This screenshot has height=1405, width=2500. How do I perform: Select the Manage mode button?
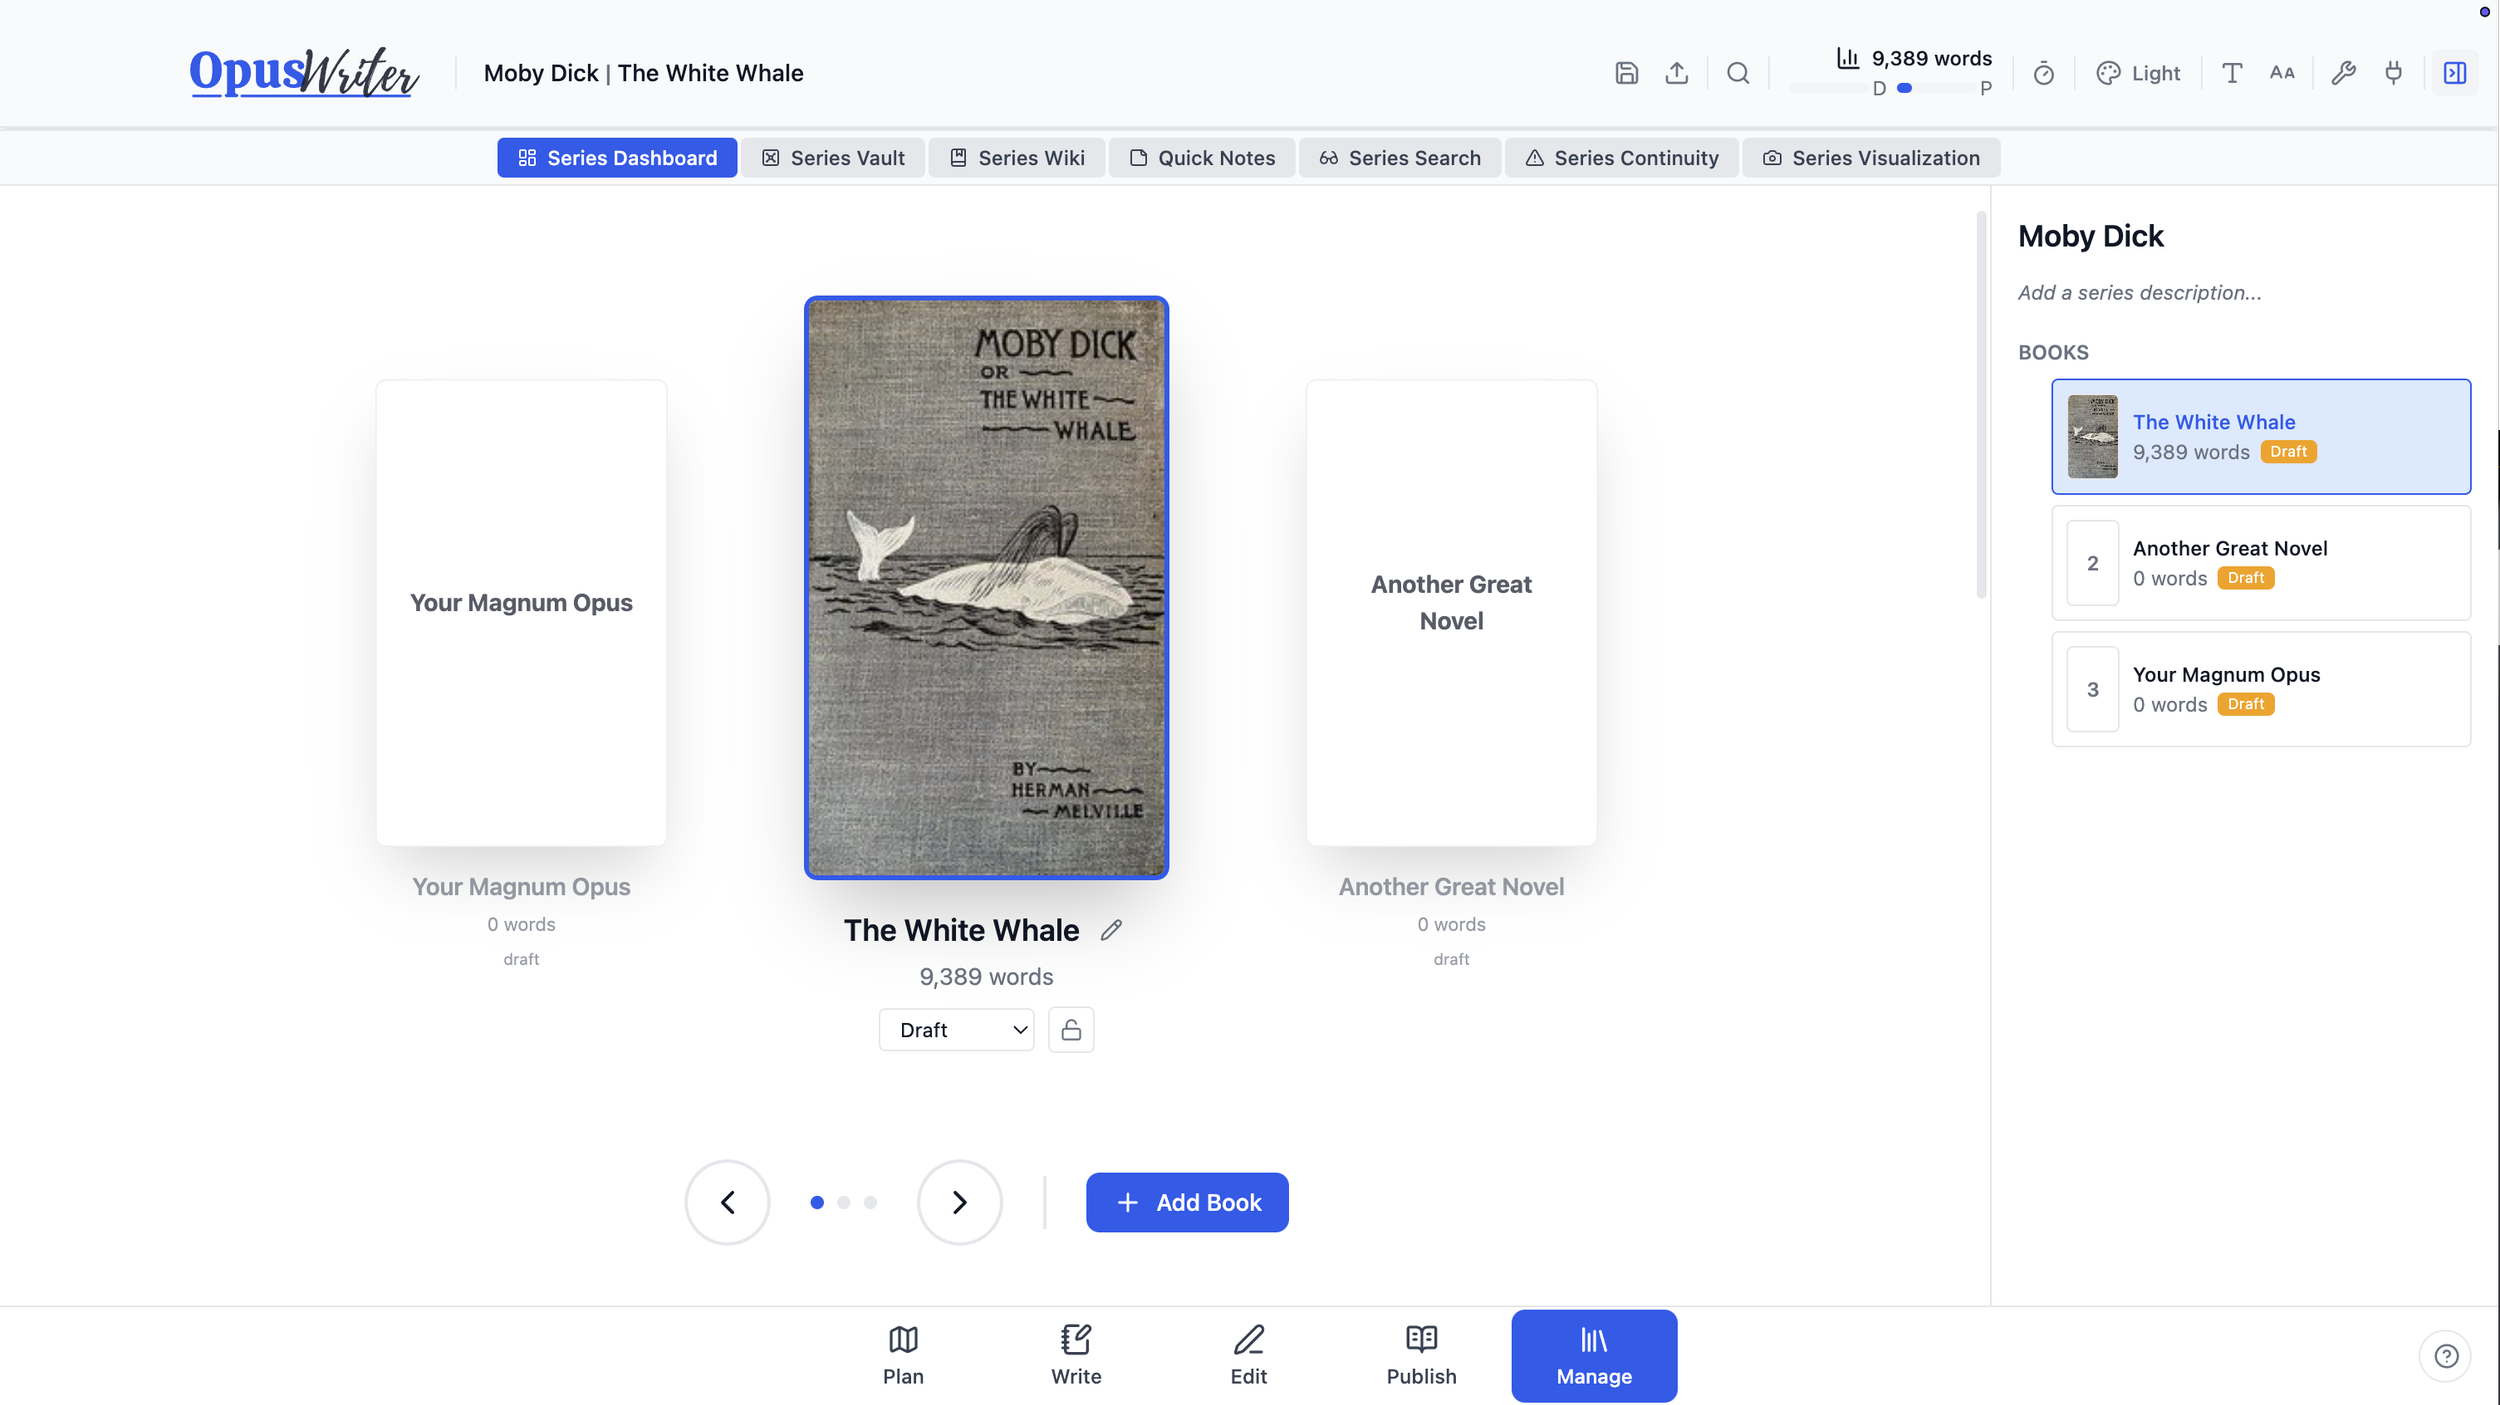1594,1356
